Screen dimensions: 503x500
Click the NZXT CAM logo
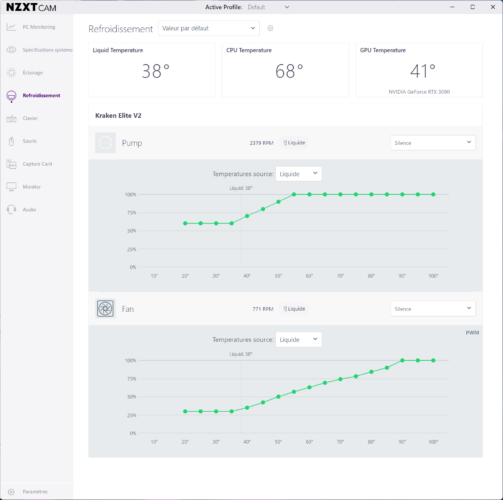point(31,7)
